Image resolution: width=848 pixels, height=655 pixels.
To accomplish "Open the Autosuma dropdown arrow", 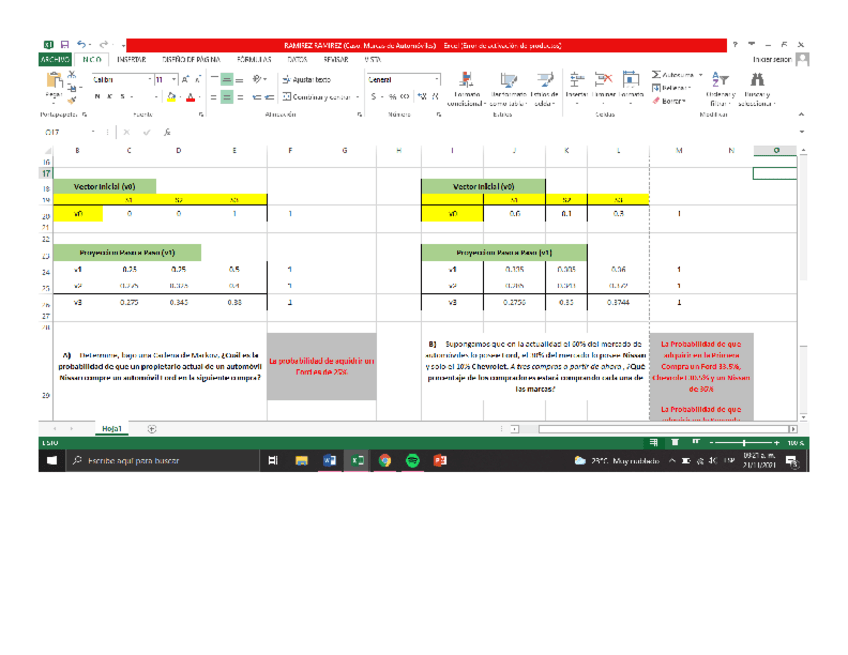I will [x=701, y=75].
